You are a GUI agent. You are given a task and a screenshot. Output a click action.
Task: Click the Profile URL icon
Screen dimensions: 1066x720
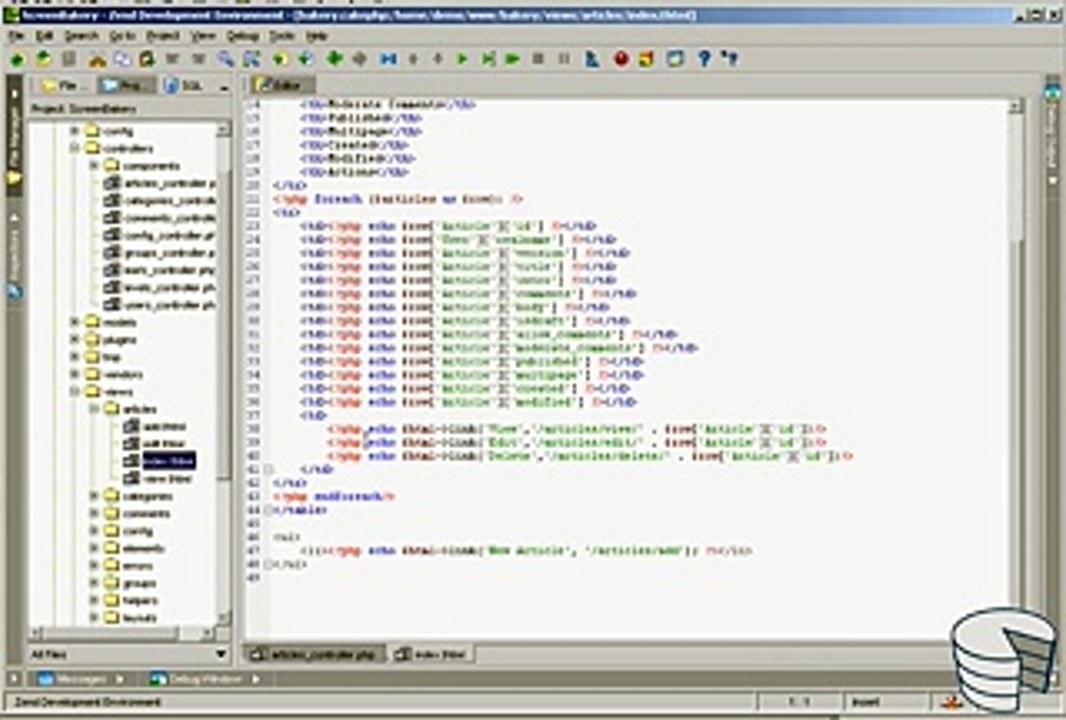pos(593,60)
